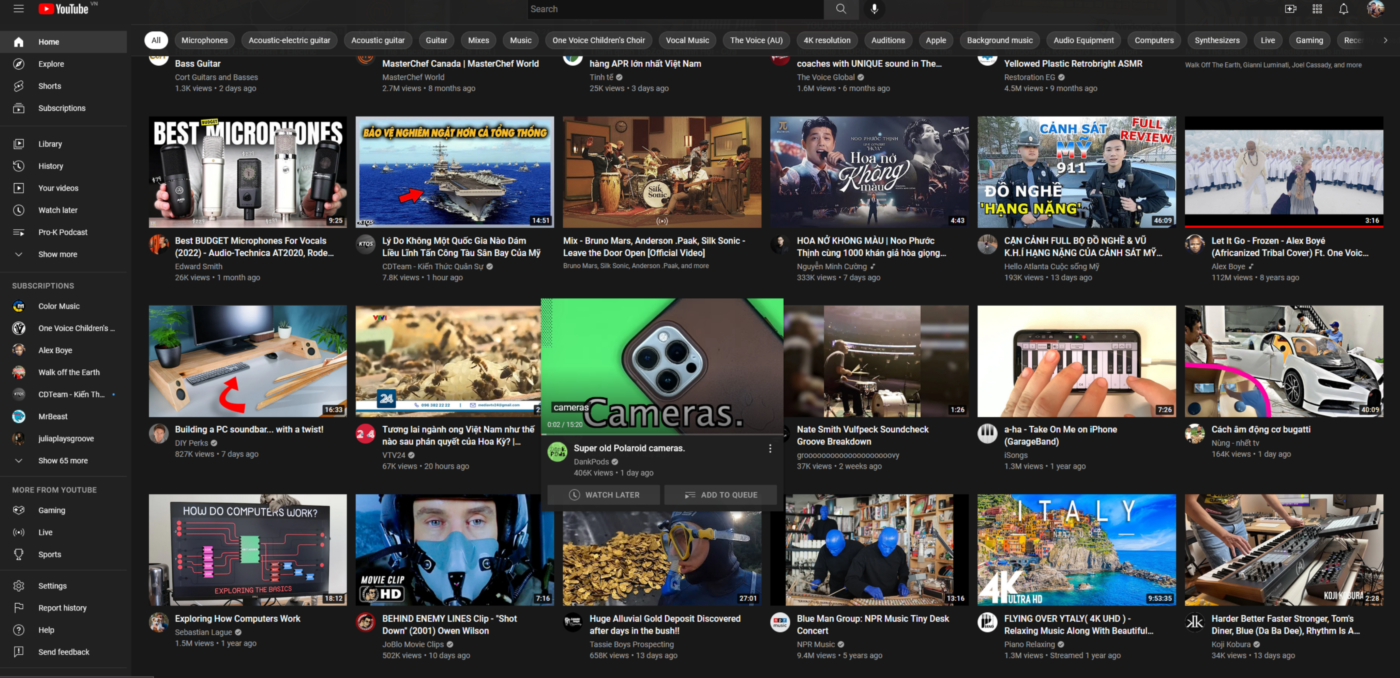The height and width of the screenshot is (678, 1400).
Task: Expand Show more under Pro-K Podcast
Action: [64, 254]
